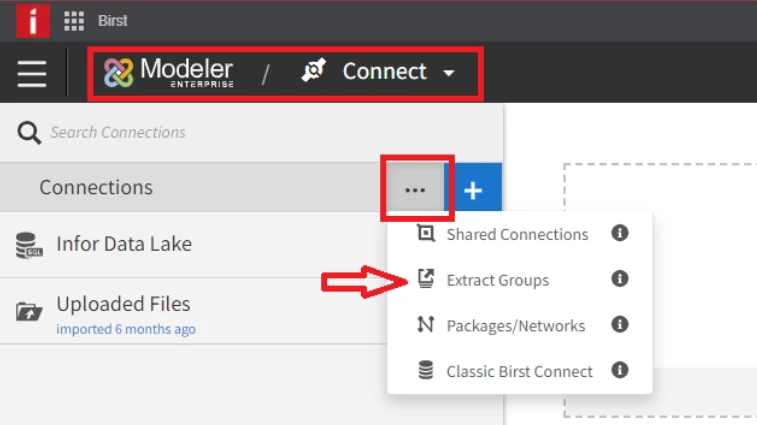Expand the Connect dropdown arrow
The image size is (757, 425).
(x=449, y=73)
